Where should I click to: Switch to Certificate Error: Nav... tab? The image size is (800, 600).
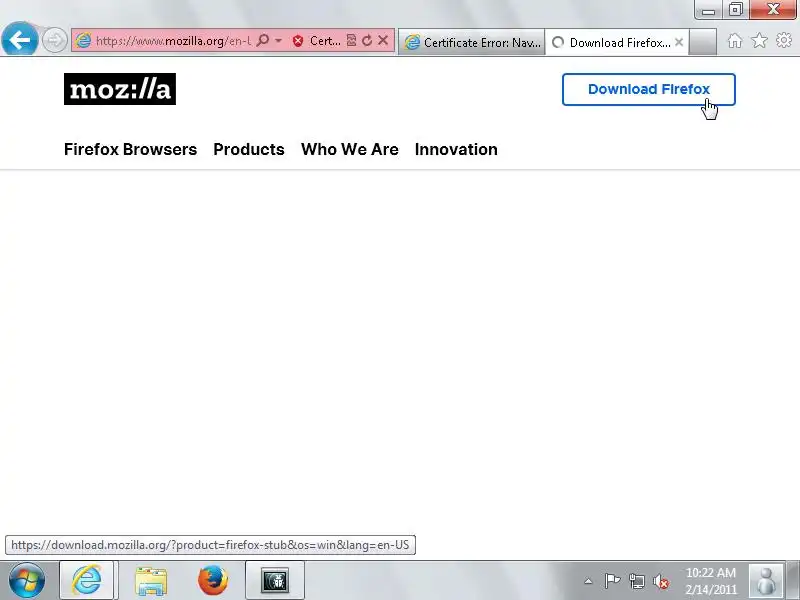pyautogui.click(x=471, y=42)
